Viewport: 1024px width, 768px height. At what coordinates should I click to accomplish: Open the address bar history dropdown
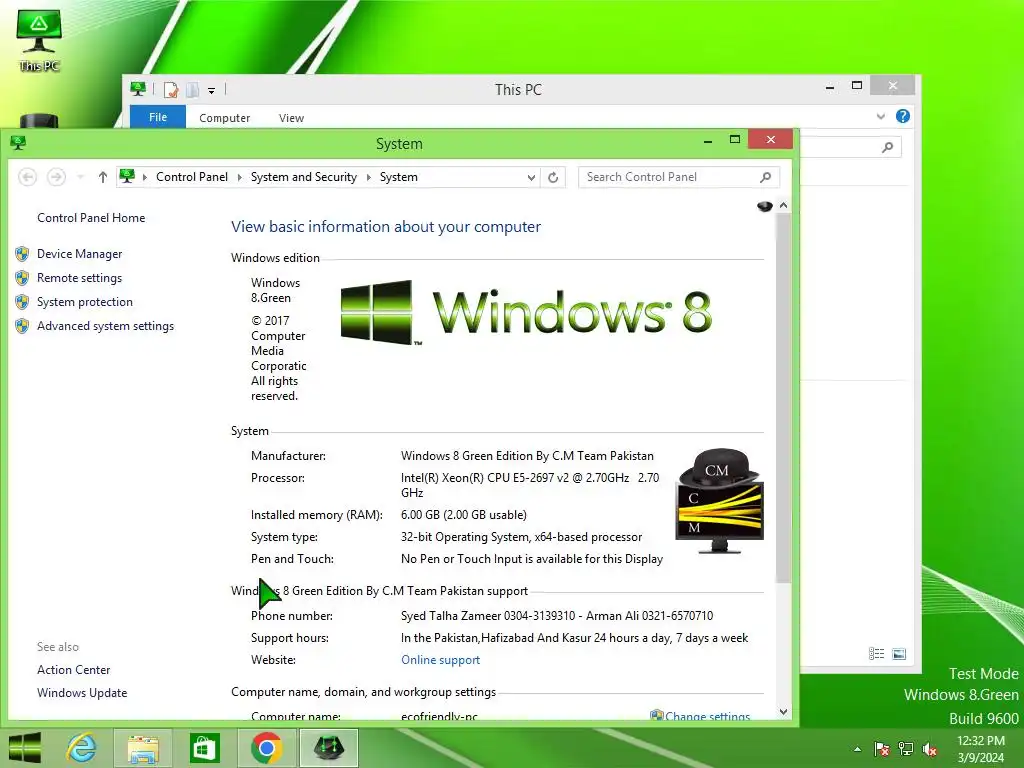point(531,177)
